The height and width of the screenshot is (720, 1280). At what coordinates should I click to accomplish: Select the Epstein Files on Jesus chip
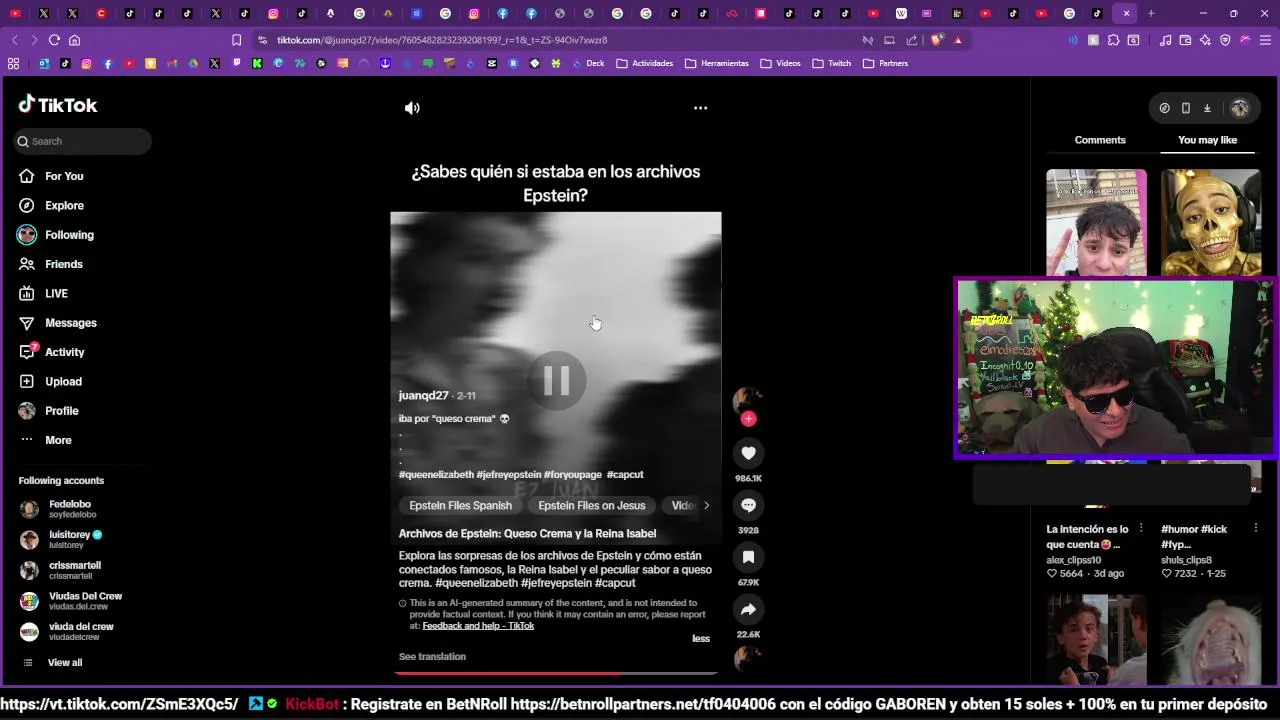[x=591, y=505]
